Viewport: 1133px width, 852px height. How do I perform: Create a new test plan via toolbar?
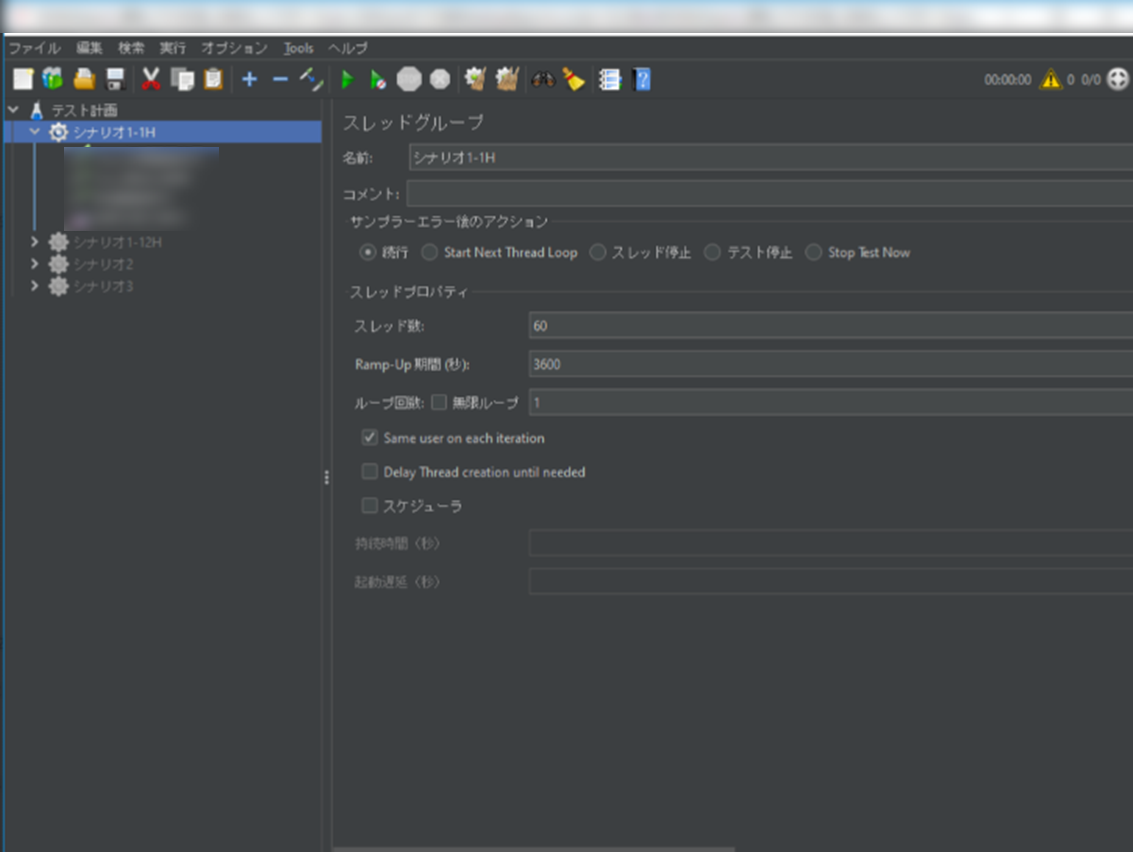pyautogui.click(x=23, y=79)
